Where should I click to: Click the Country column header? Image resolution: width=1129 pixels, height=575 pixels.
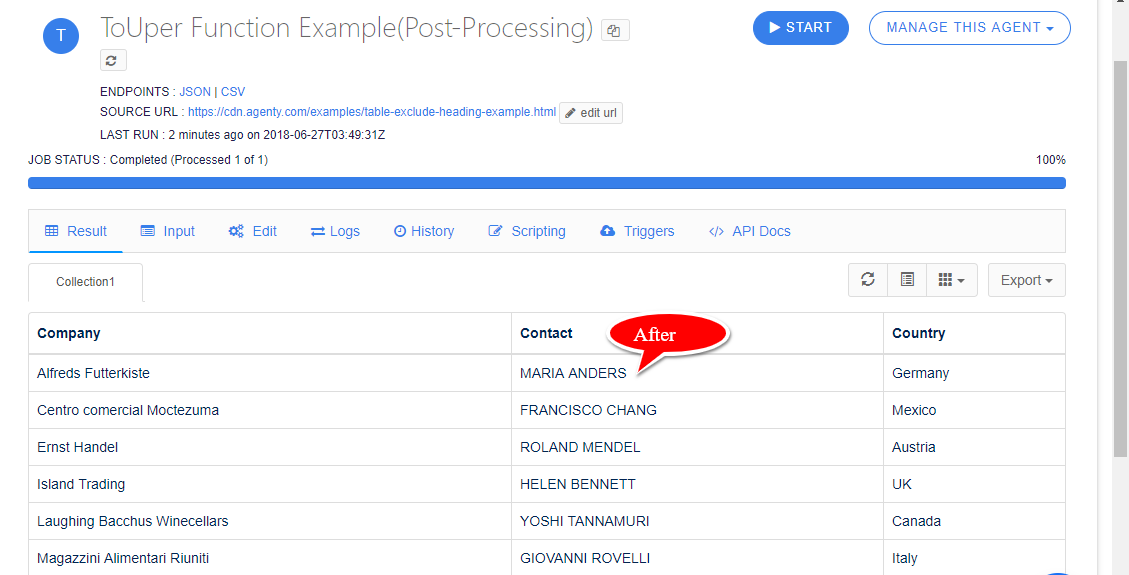tap(974, 333)
